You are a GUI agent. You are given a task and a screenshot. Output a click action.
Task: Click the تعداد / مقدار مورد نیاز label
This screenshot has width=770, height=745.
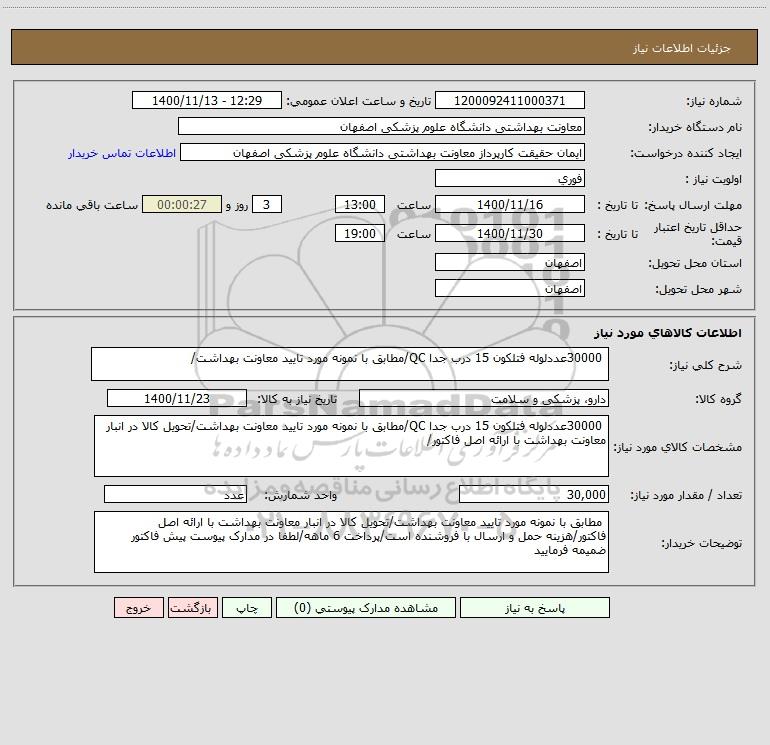pyautogui.click(x=686, y=496)
